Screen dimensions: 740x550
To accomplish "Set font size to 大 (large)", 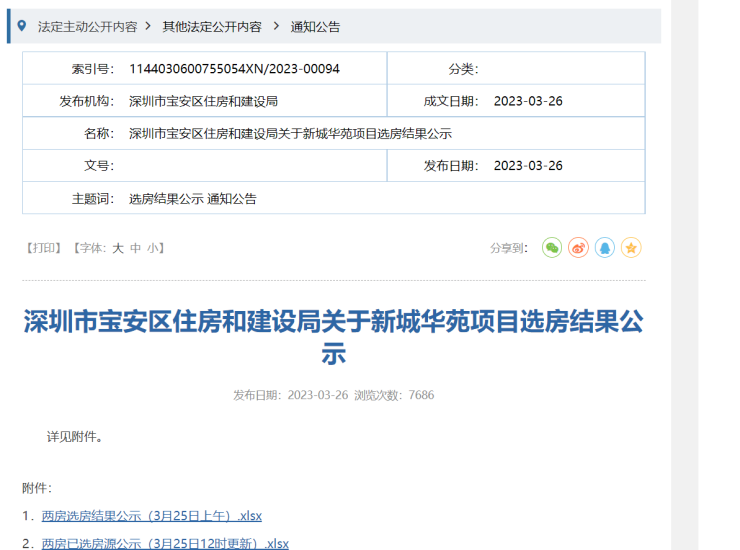I will pyautogui.click(x=118, y=248).
